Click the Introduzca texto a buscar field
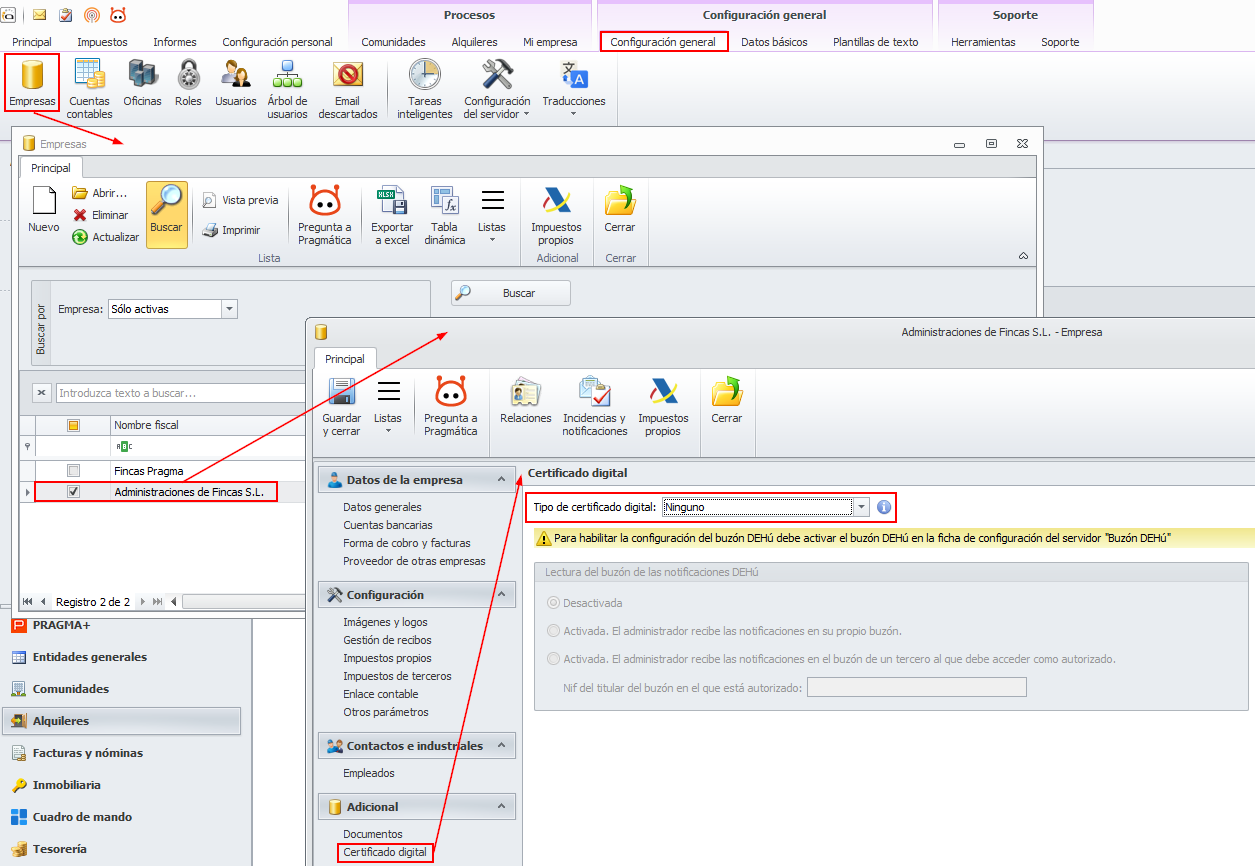This screenshot has height=866, width=1255. click(182, 393)
